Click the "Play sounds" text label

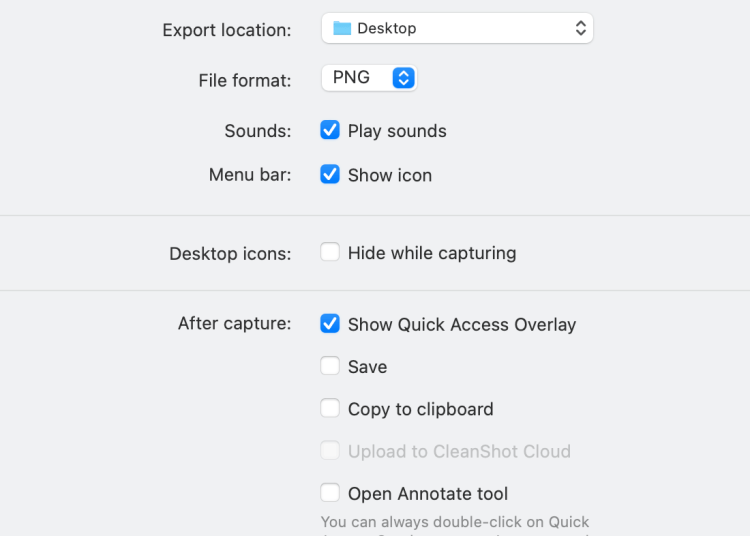tap(397, 131)
